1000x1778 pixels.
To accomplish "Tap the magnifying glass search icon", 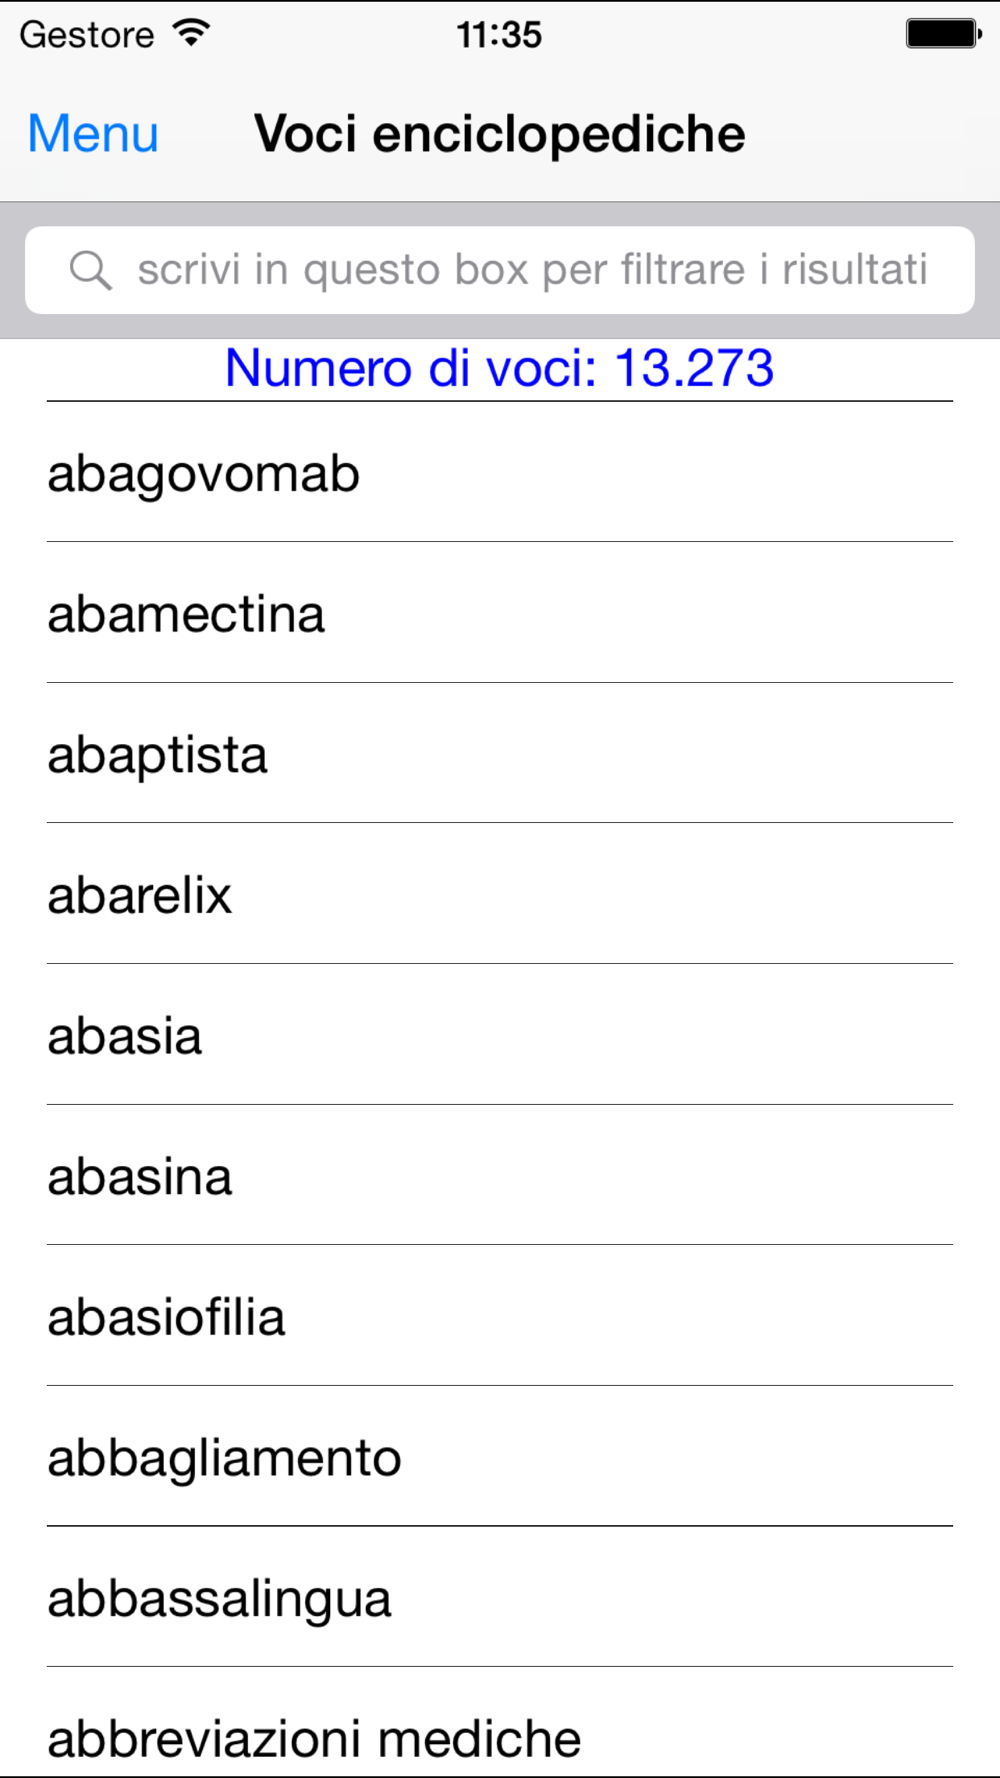I will [90, 270].
